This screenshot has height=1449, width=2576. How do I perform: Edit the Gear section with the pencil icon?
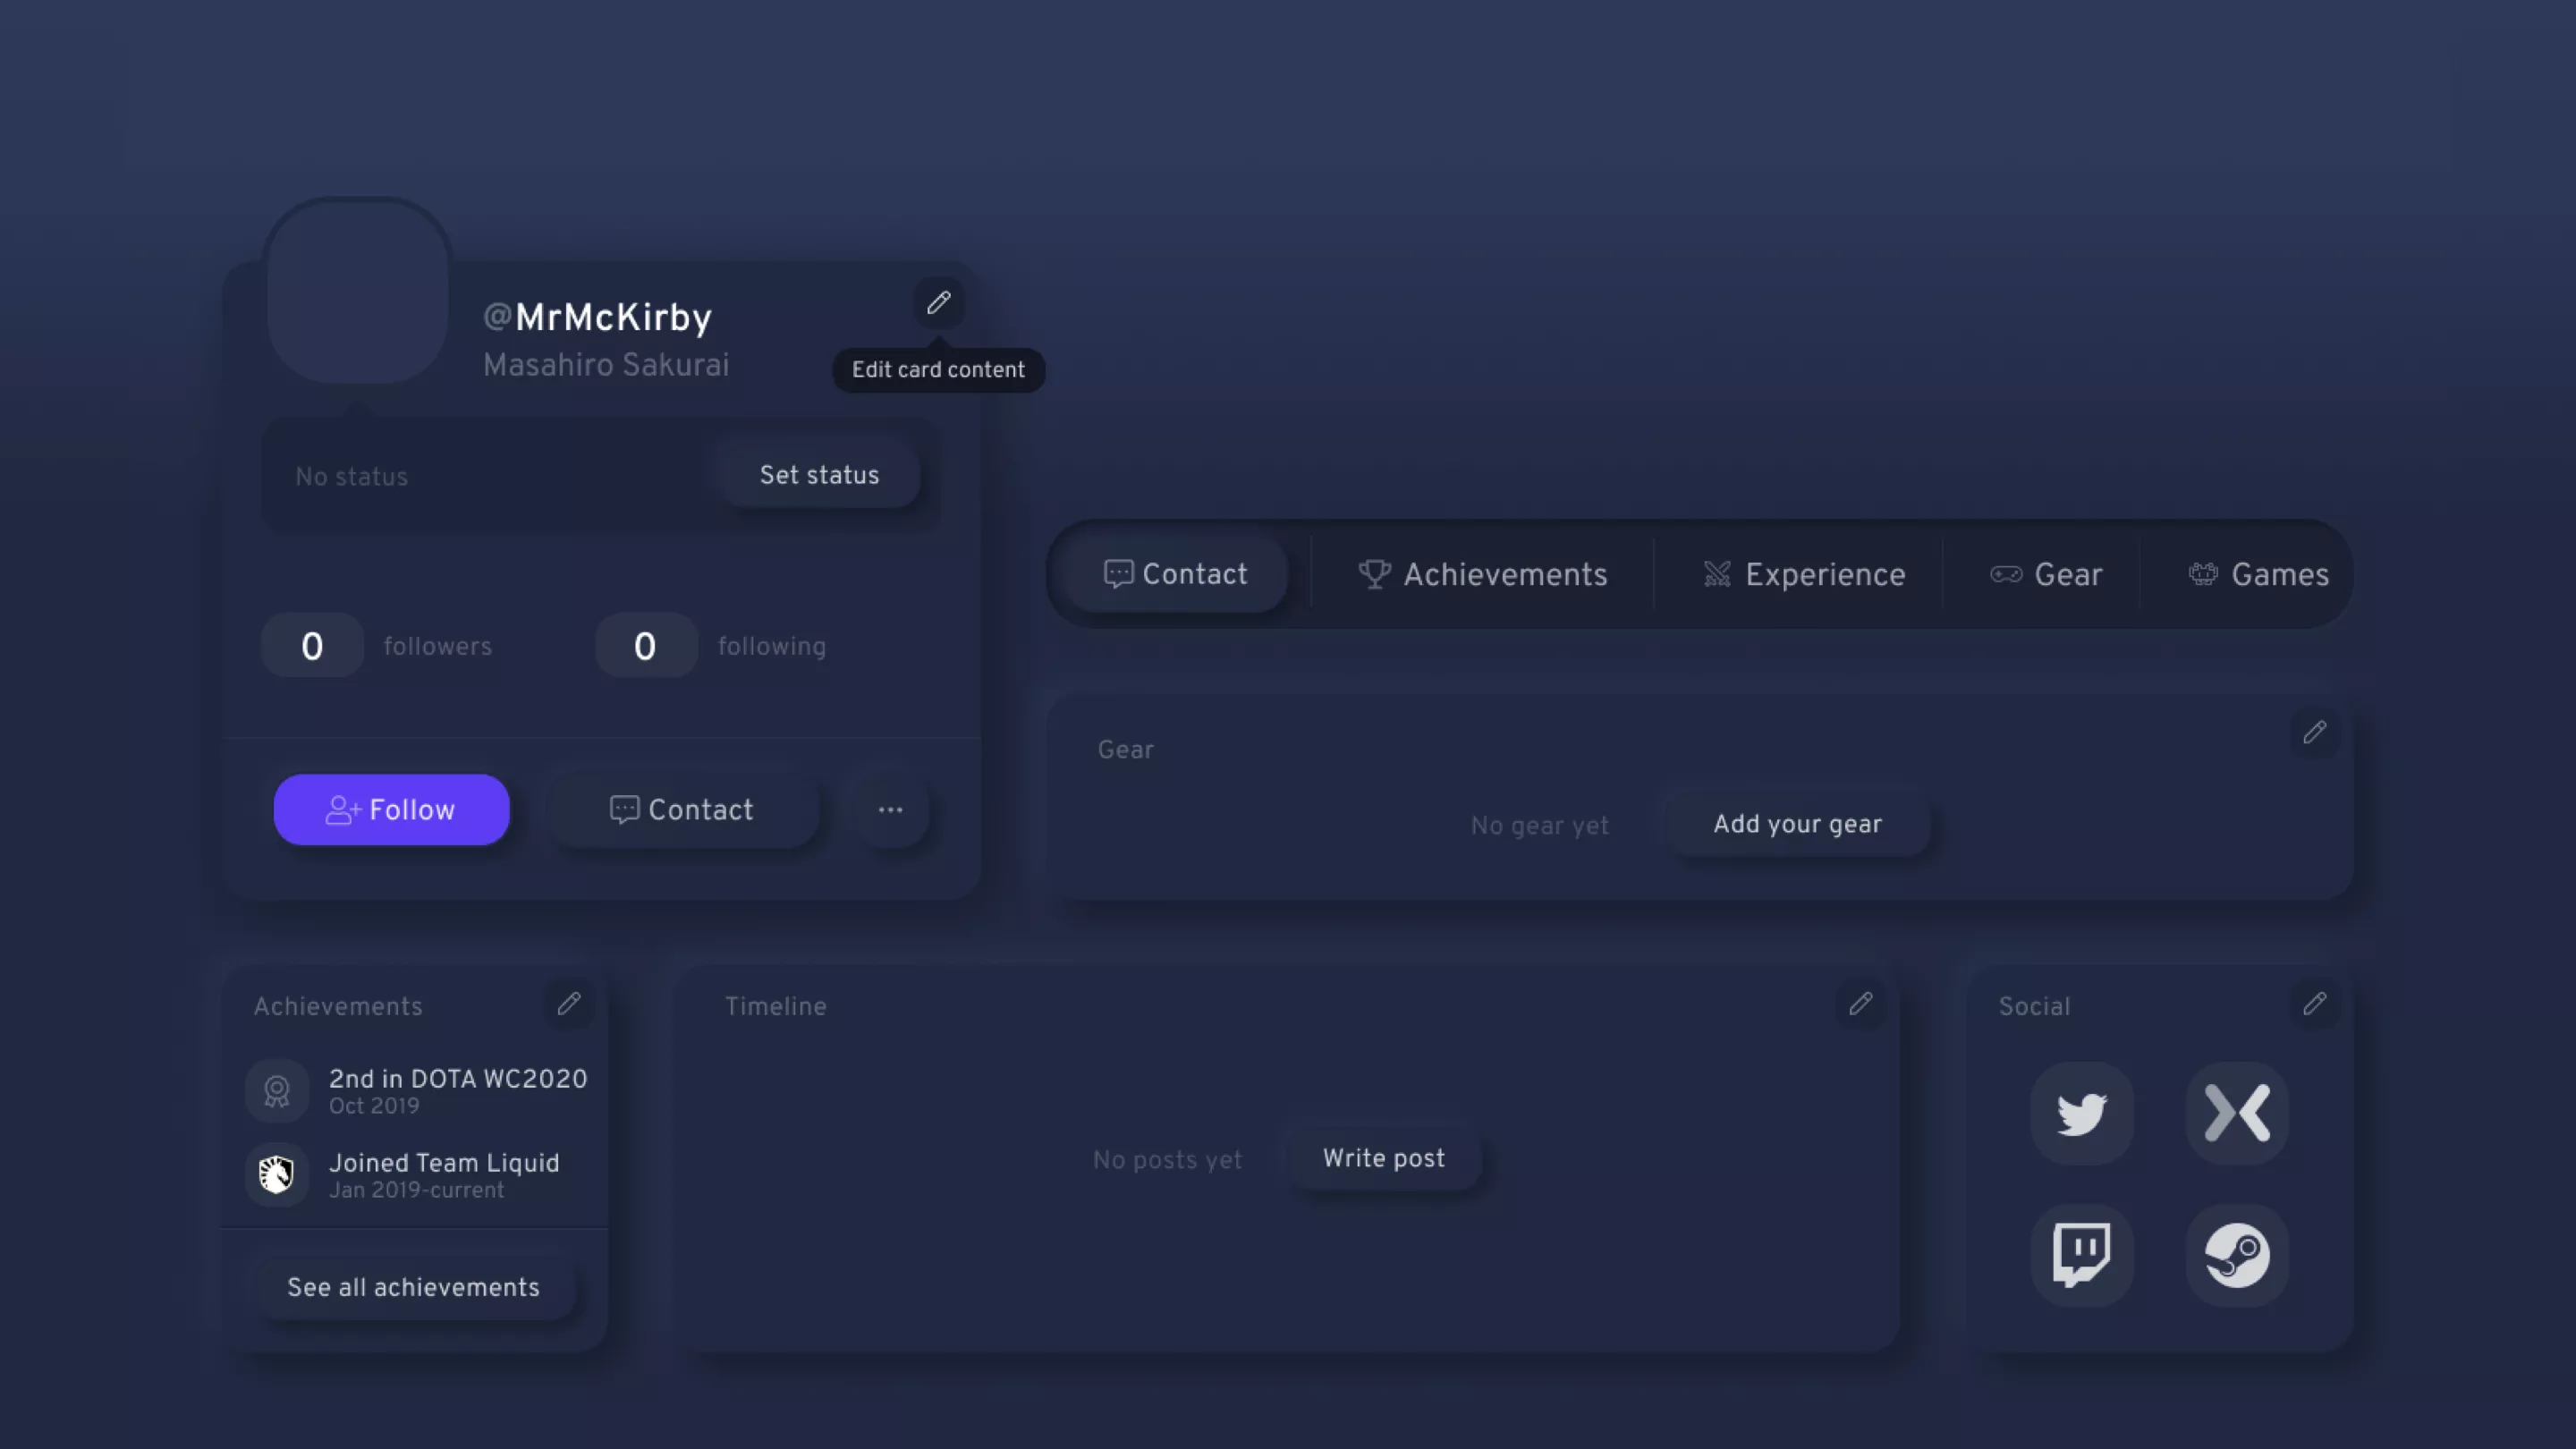[x=2315, y=733]
